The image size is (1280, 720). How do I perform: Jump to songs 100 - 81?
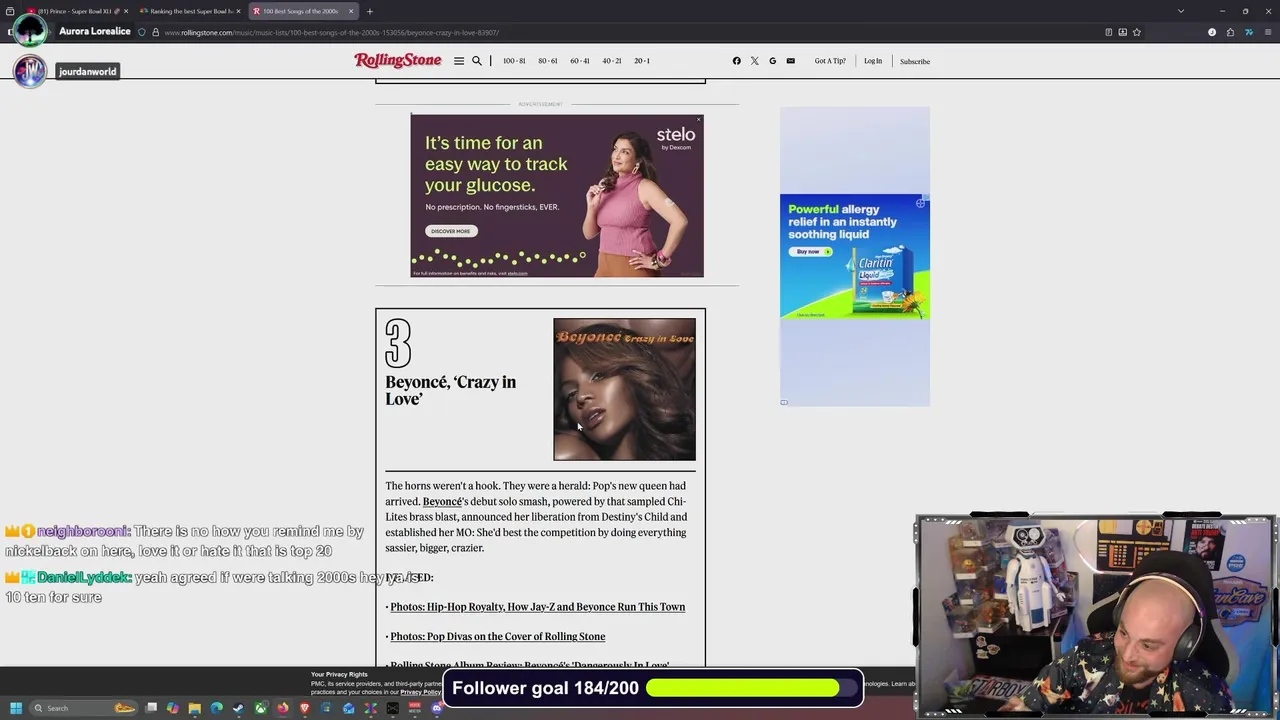click(x=514, y=61)
